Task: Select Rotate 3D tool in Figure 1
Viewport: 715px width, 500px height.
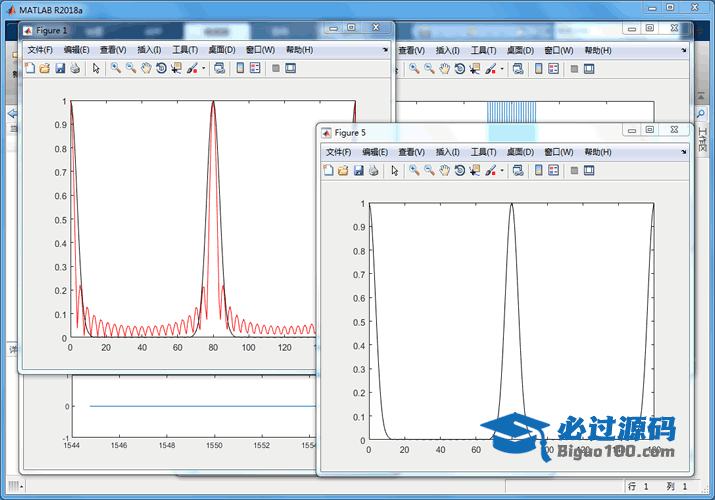Action: pyautogui.click(x=161, y=68)
